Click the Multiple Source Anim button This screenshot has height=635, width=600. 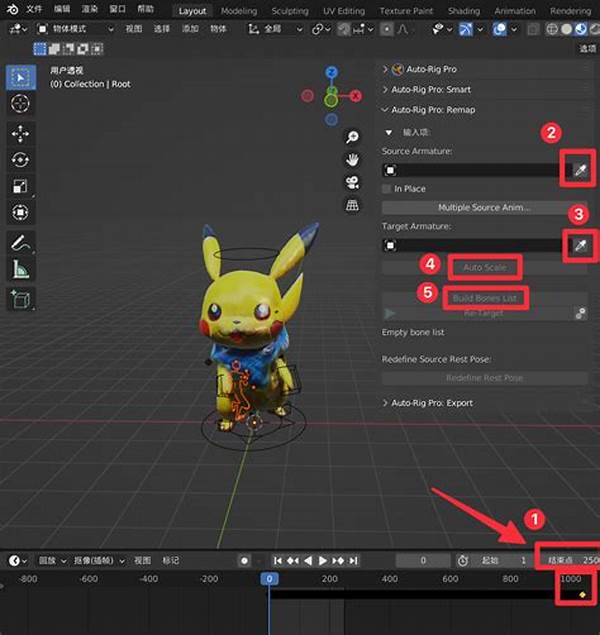[x=484, y=208]
